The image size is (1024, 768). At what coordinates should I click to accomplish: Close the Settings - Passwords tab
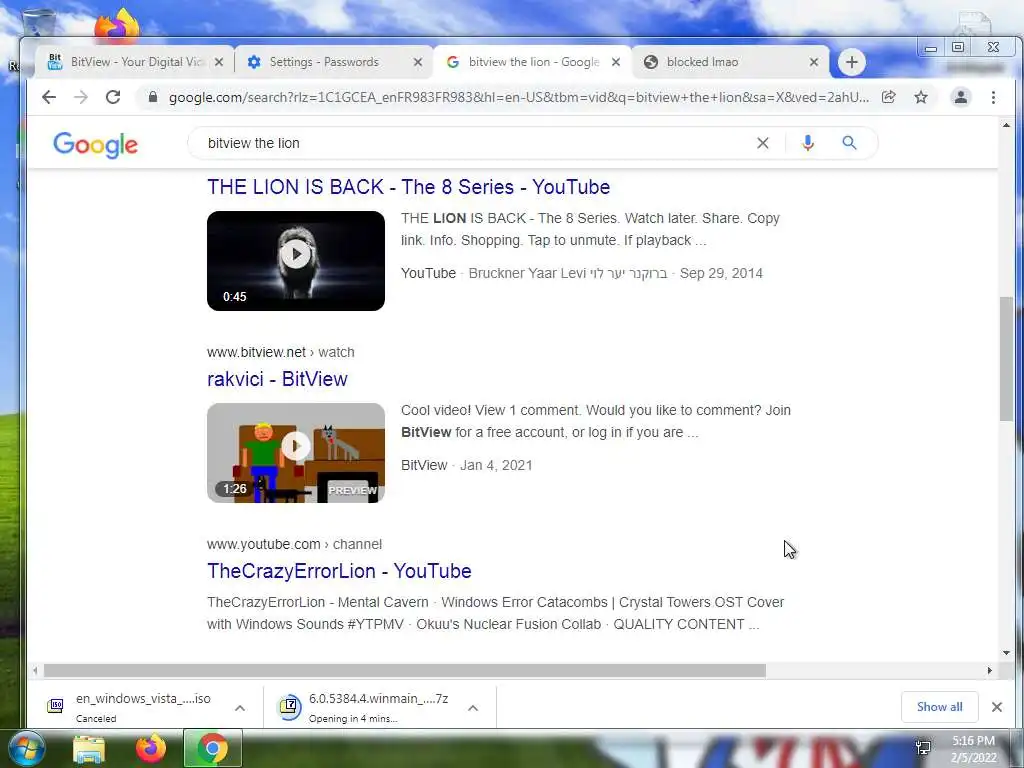[x=418, y=62]
